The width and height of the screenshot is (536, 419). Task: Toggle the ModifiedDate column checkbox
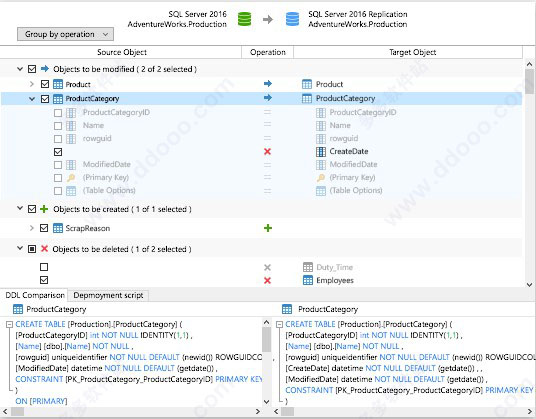pos(58,165)
